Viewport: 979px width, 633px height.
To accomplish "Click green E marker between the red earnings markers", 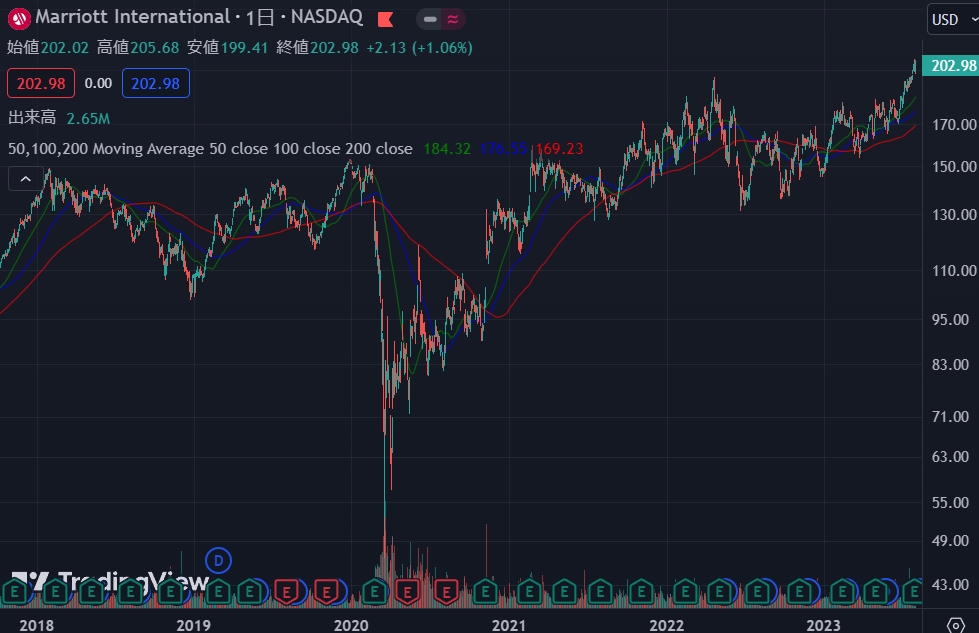I will [375, 591].
